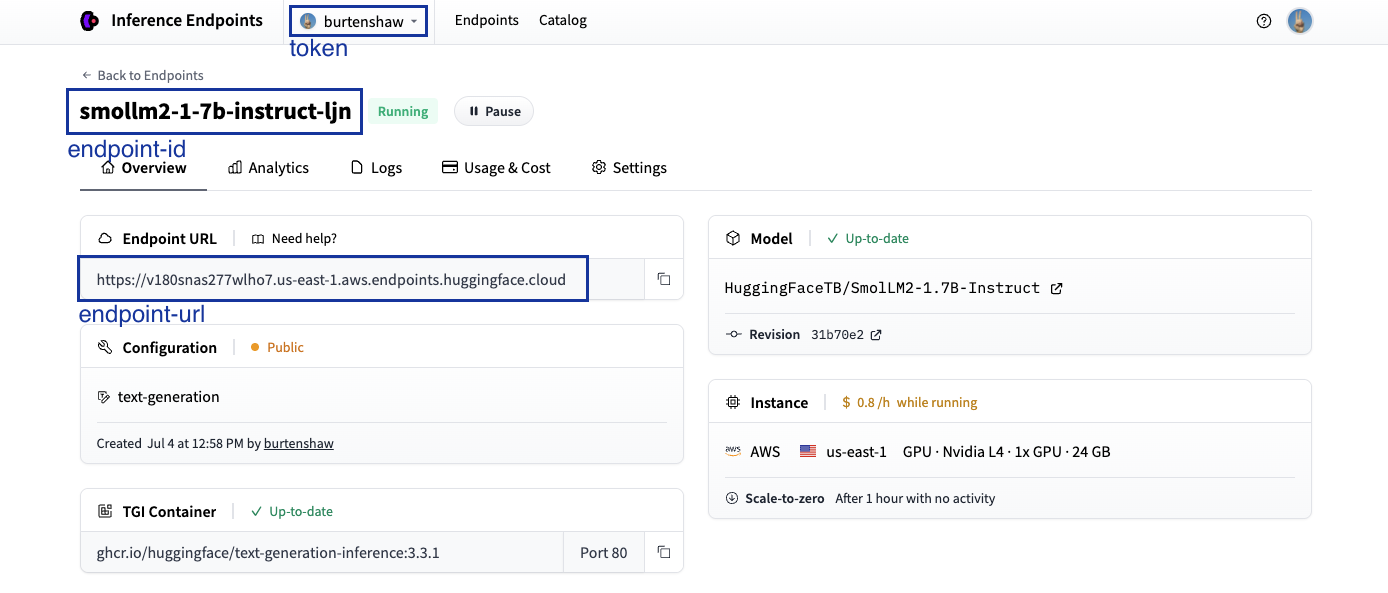Screen dimensions: 1388x593
Task: Click the Need help book icon
Action: (x=258, y=239)
